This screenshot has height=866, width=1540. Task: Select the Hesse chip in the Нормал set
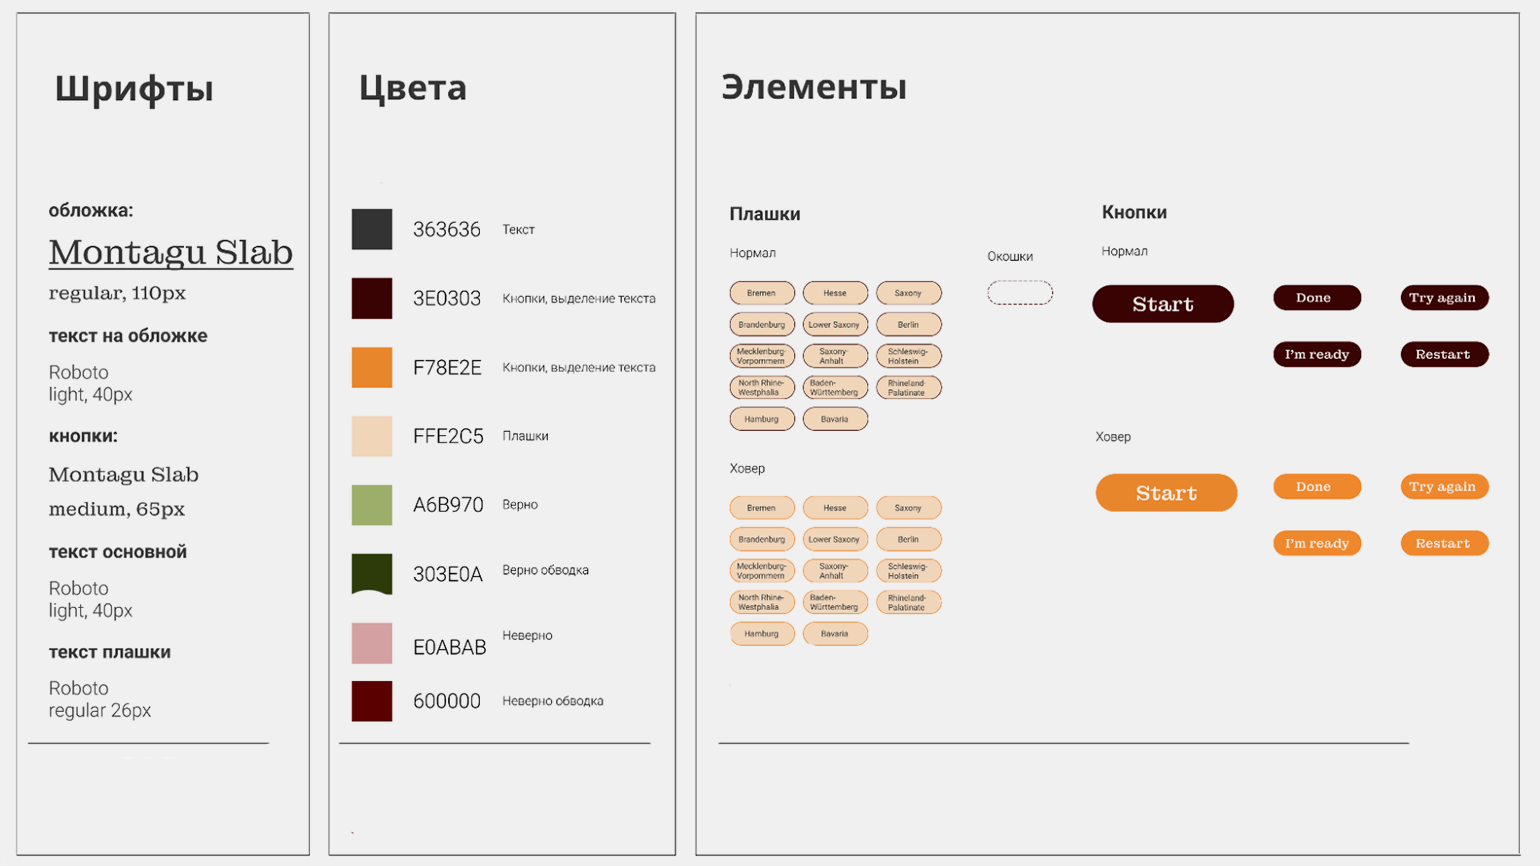coord(835,293)
